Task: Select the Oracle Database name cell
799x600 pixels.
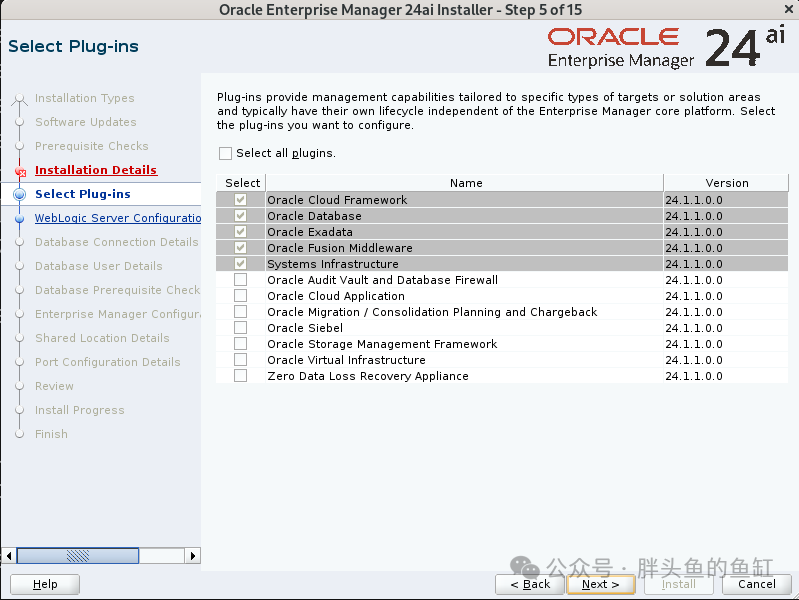Action: tap(465, 216)
